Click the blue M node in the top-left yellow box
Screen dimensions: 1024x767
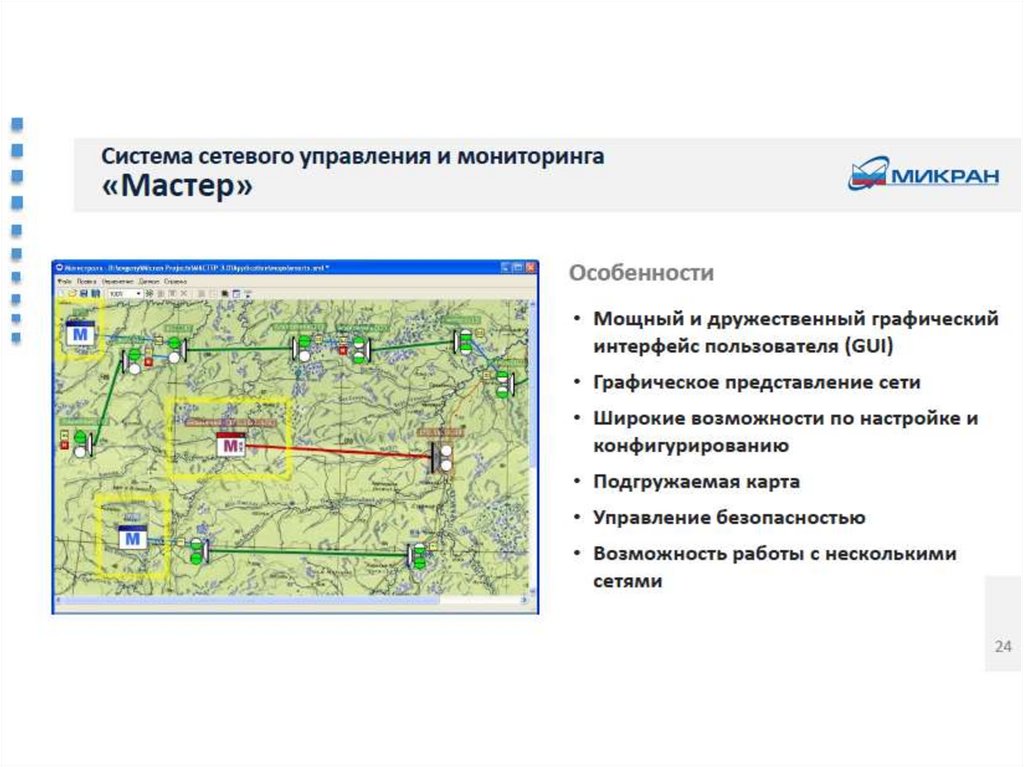pyautogui.click(x=80, y=332)
